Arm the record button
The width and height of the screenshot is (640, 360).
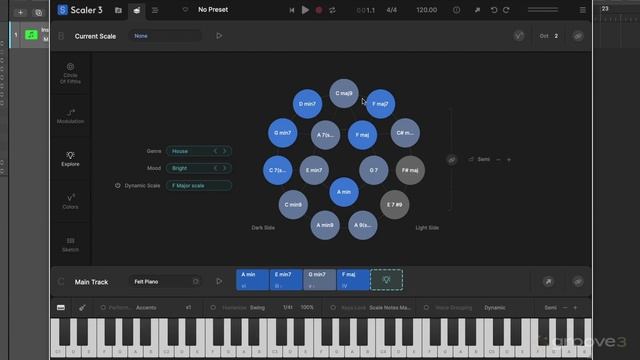[x=319, y=10]
